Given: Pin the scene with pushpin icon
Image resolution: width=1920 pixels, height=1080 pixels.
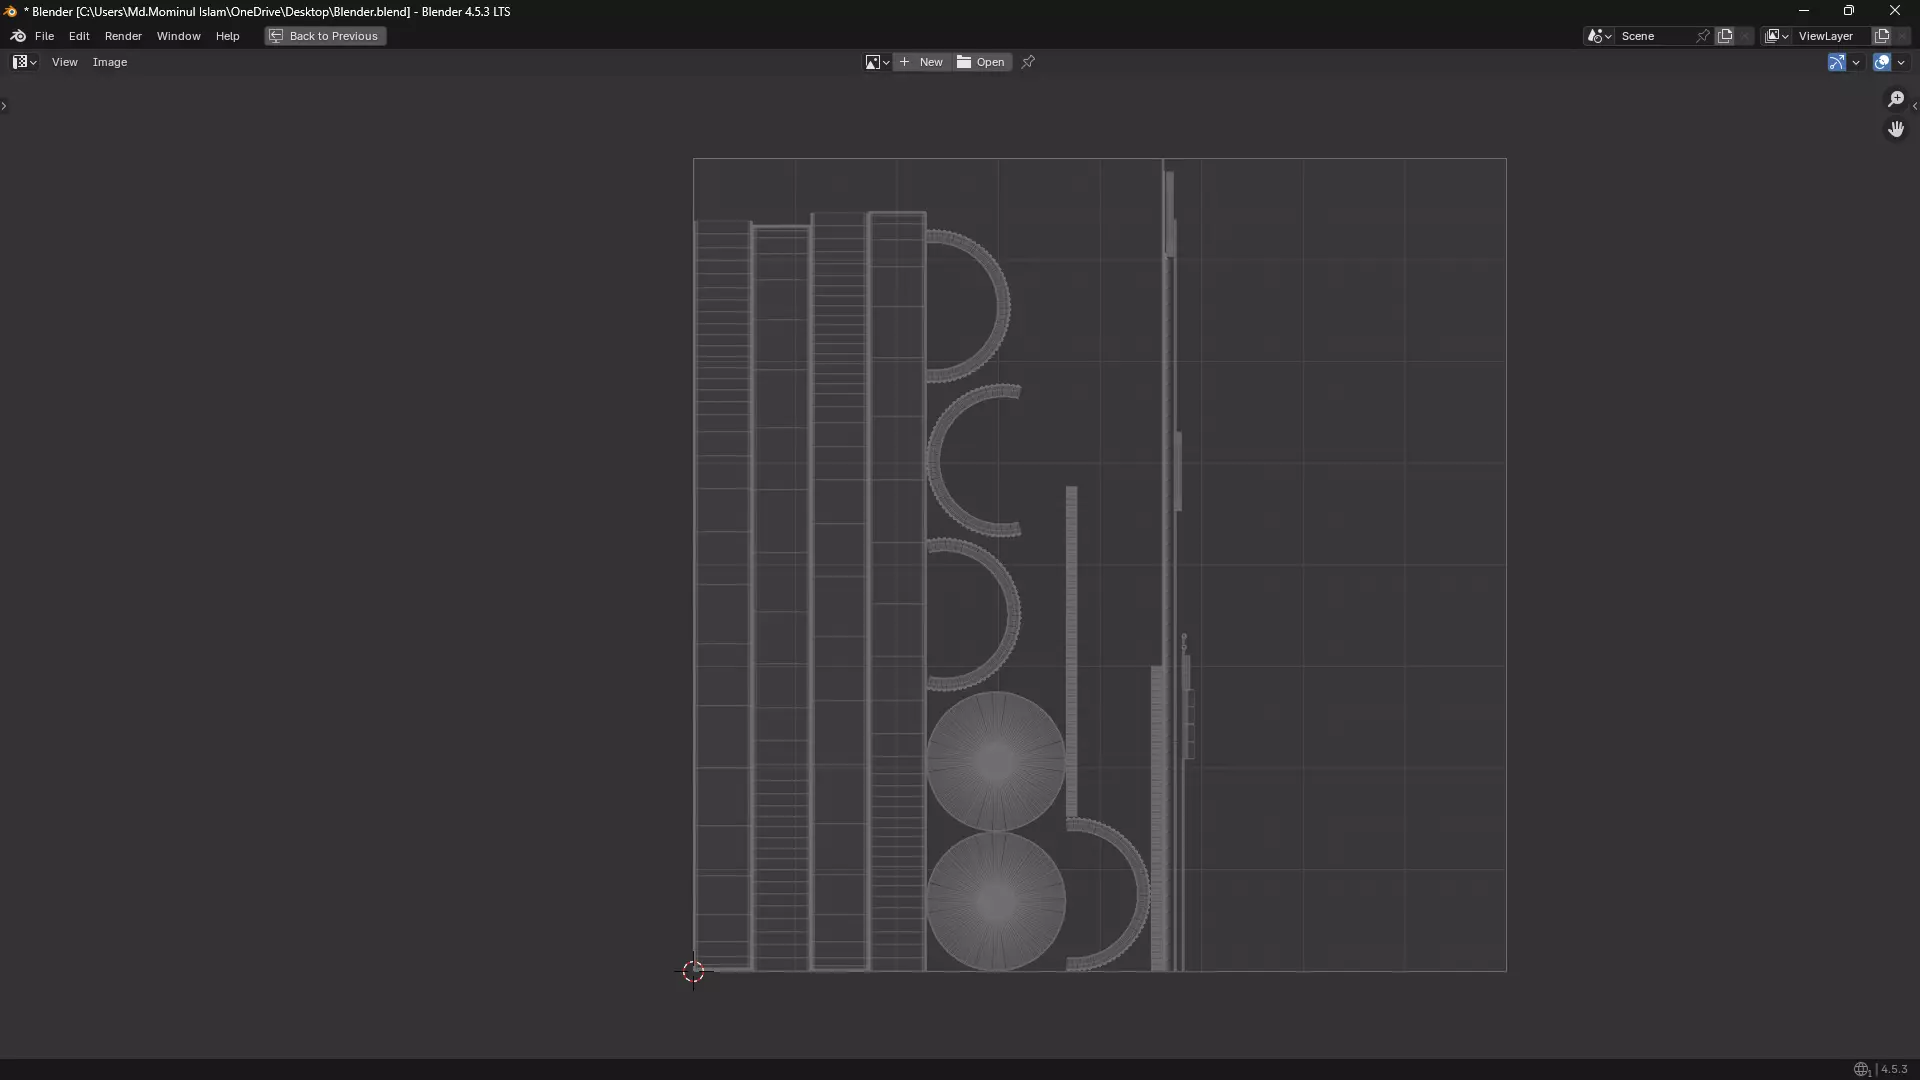Looking at the screenshot, I should pos(1702,36).
